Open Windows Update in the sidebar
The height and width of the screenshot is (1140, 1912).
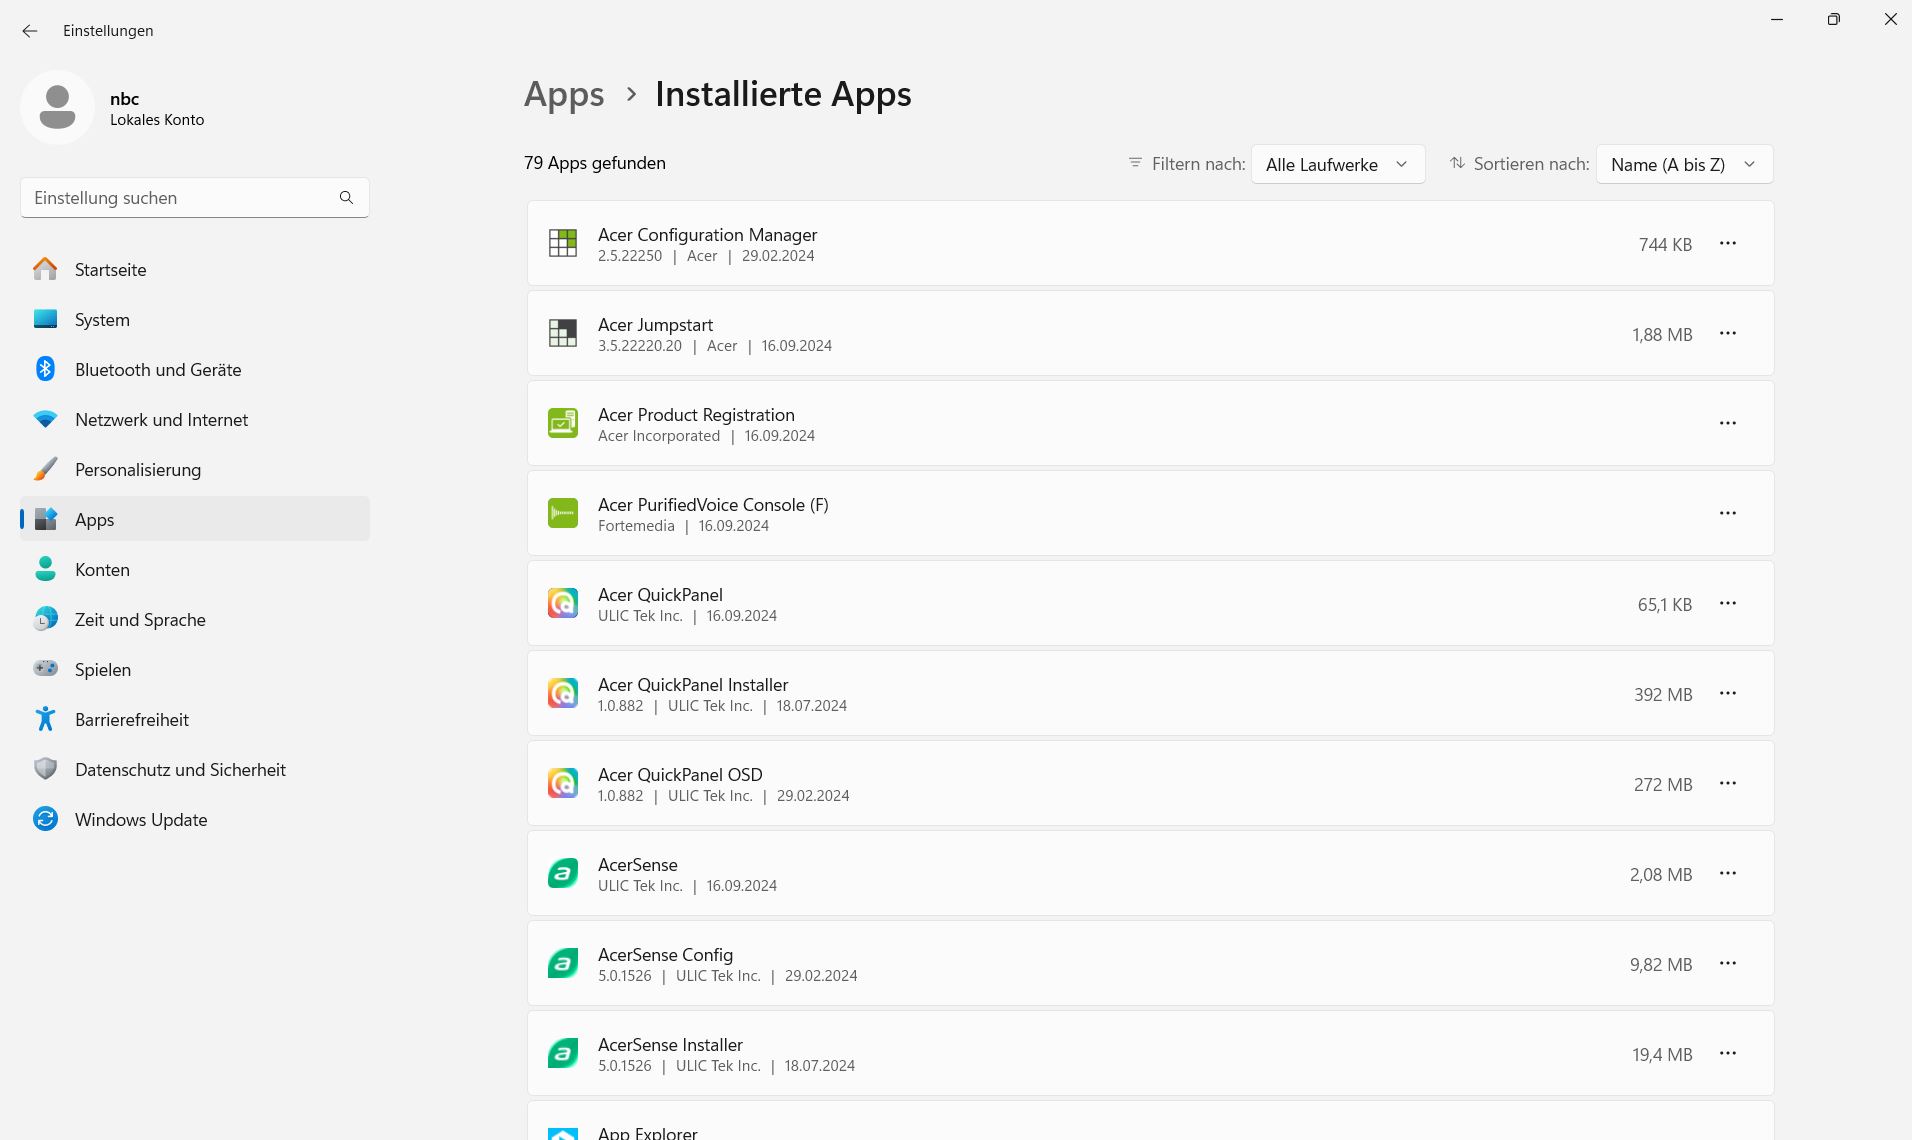(141, 820)
